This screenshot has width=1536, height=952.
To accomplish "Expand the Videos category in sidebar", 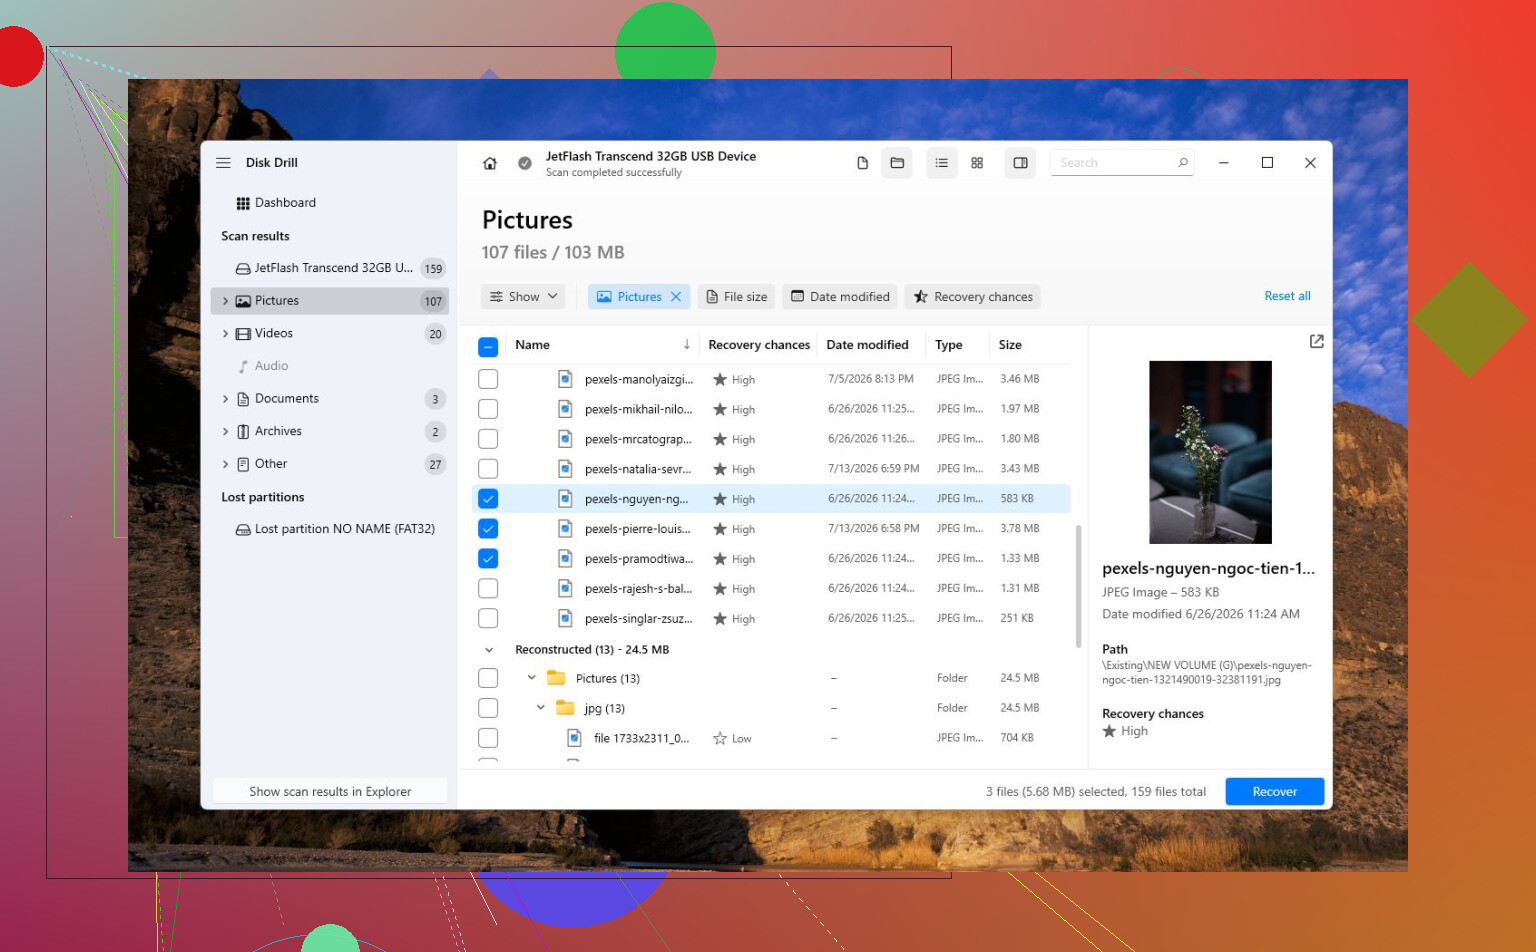I will point(225,334).
